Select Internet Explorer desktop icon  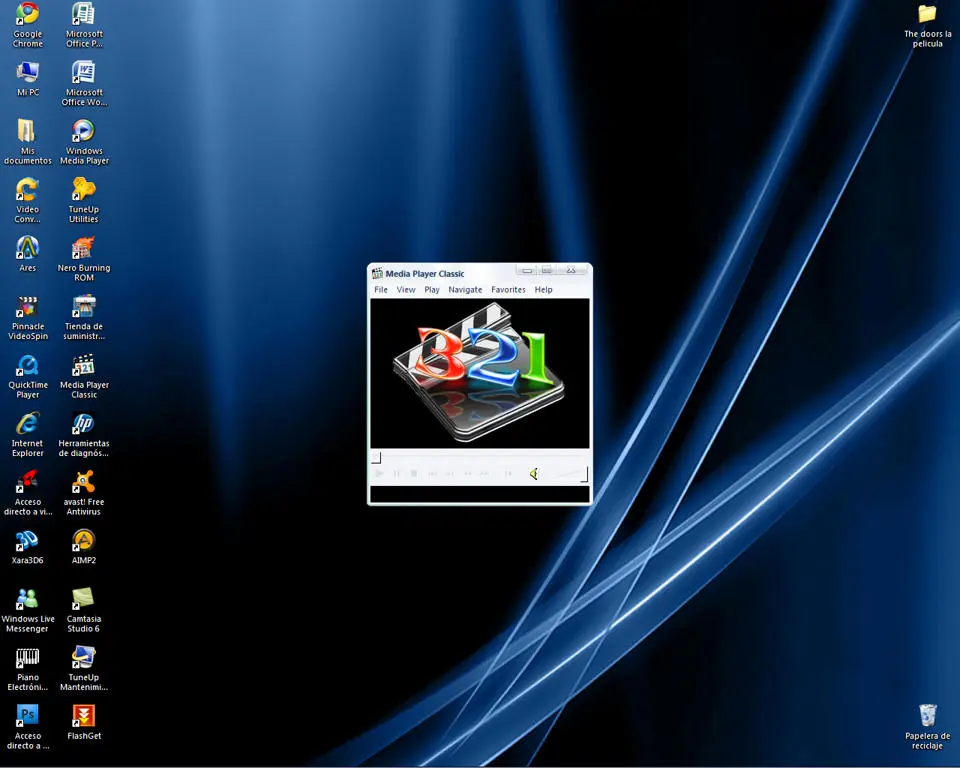pyautogui.click(x=28, y=434)
